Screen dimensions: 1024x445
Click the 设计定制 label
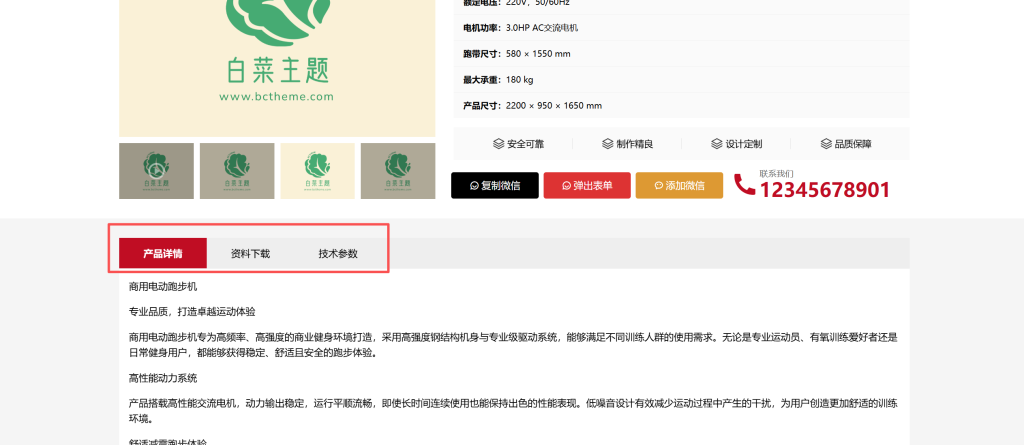[743, 144]
